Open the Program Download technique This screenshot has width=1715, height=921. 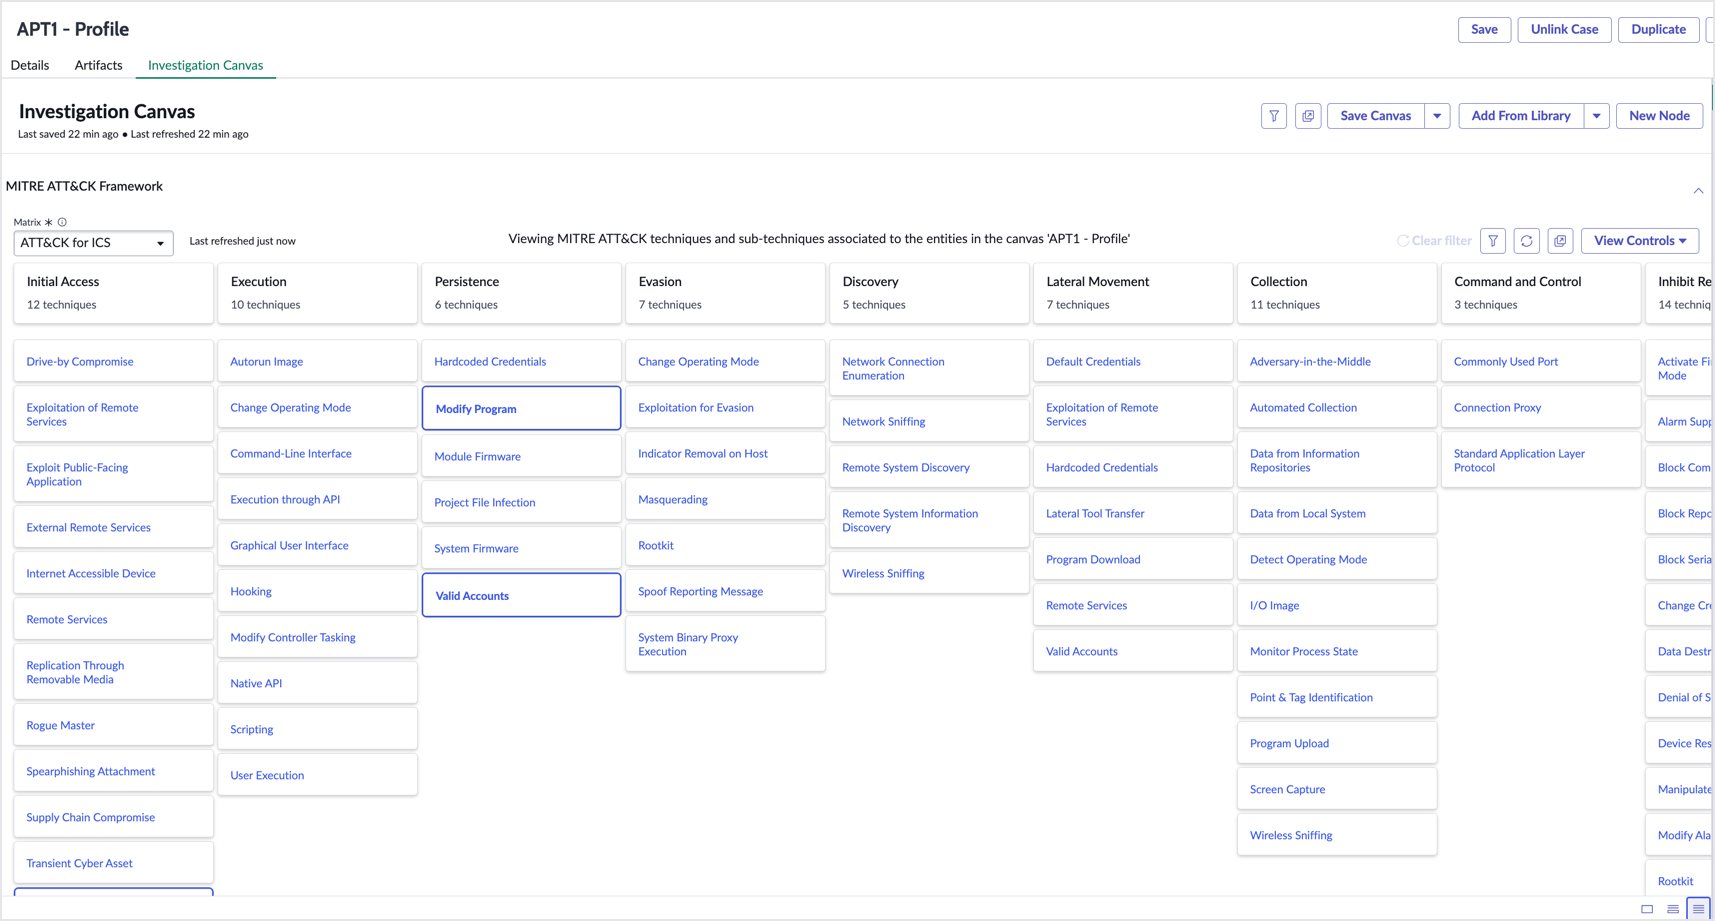(1133, 559)
